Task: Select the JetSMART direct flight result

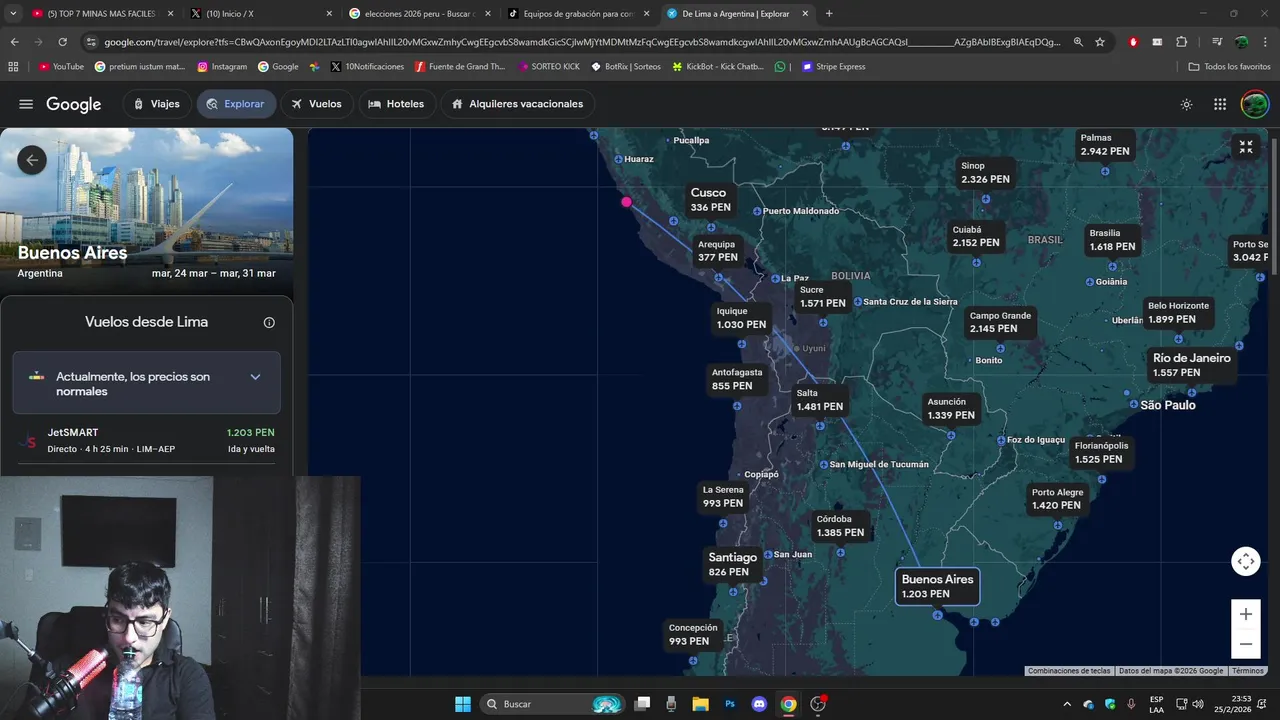Action: coord(147,440)
